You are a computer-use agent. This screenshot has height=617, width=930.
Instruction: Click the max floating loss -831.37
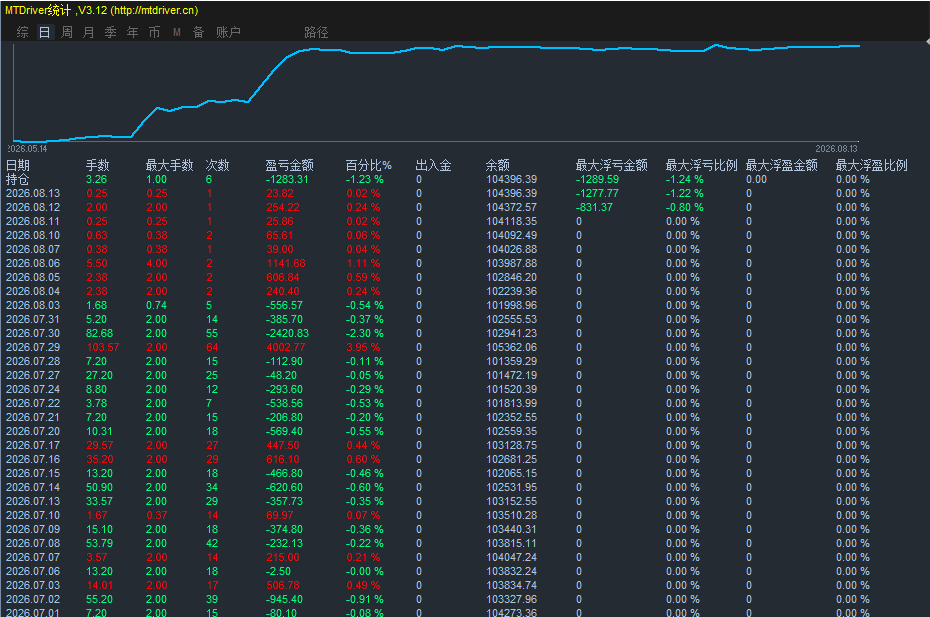point(594,207)
